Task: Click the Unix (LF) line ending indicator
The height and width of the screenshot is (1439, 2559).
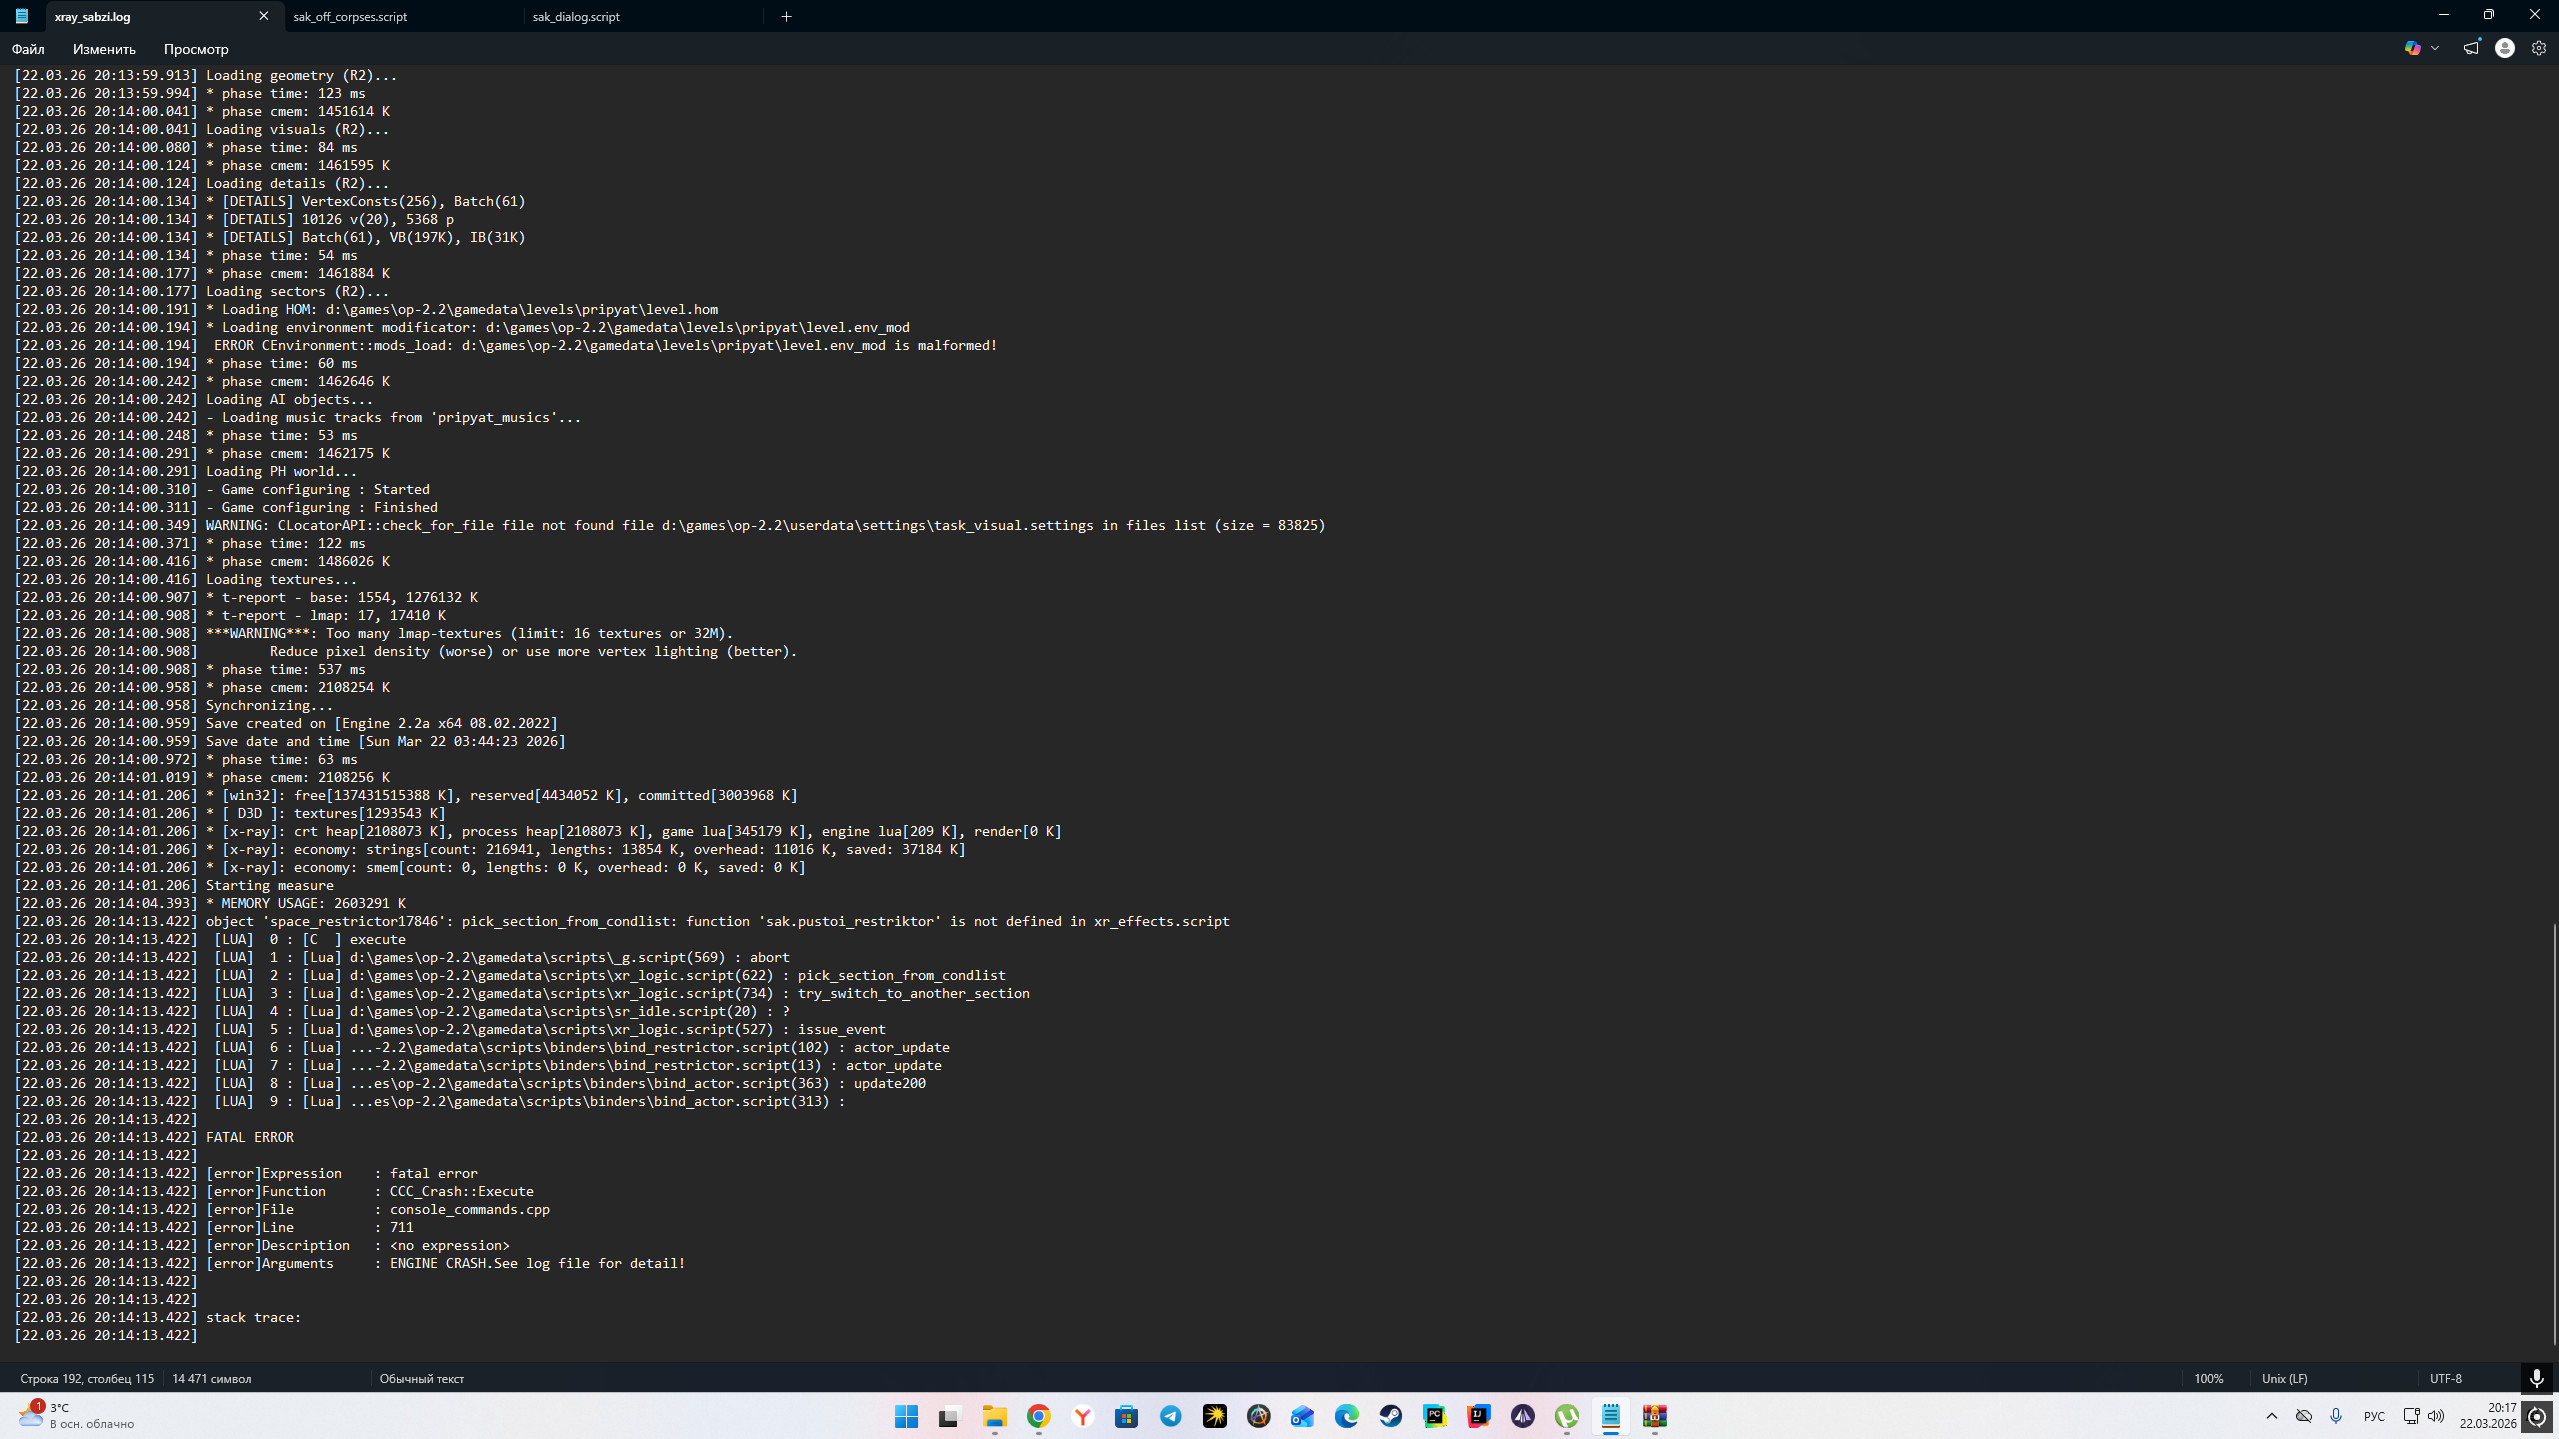Action: coord(2284,1378)
